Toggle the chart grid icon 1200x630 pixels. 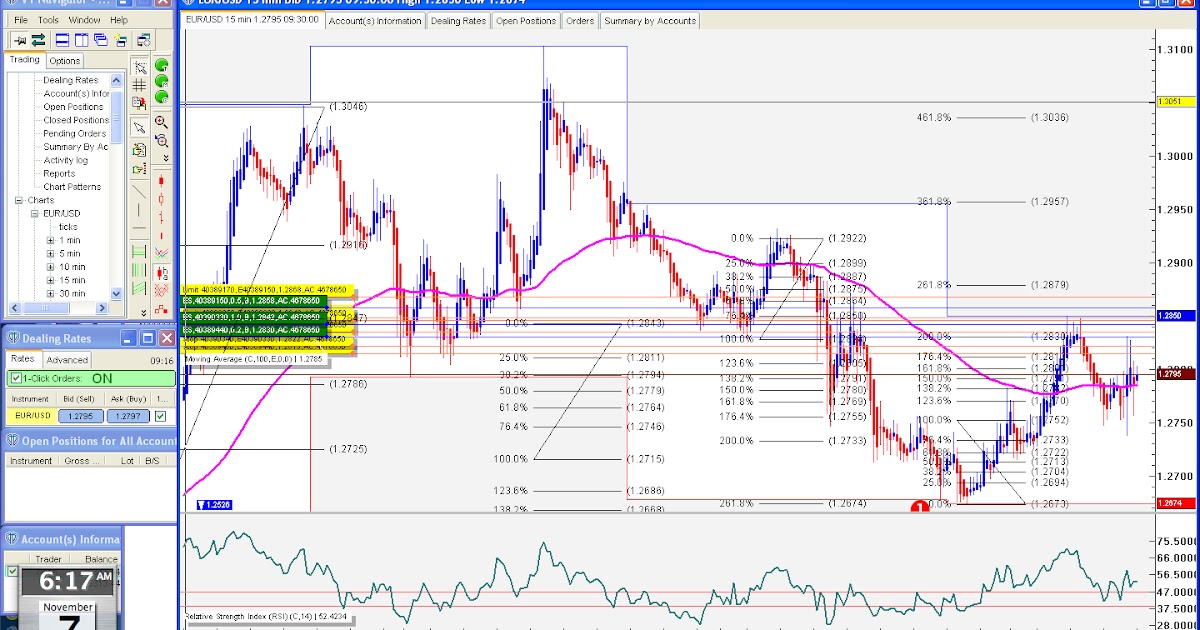tap(140, 86)
